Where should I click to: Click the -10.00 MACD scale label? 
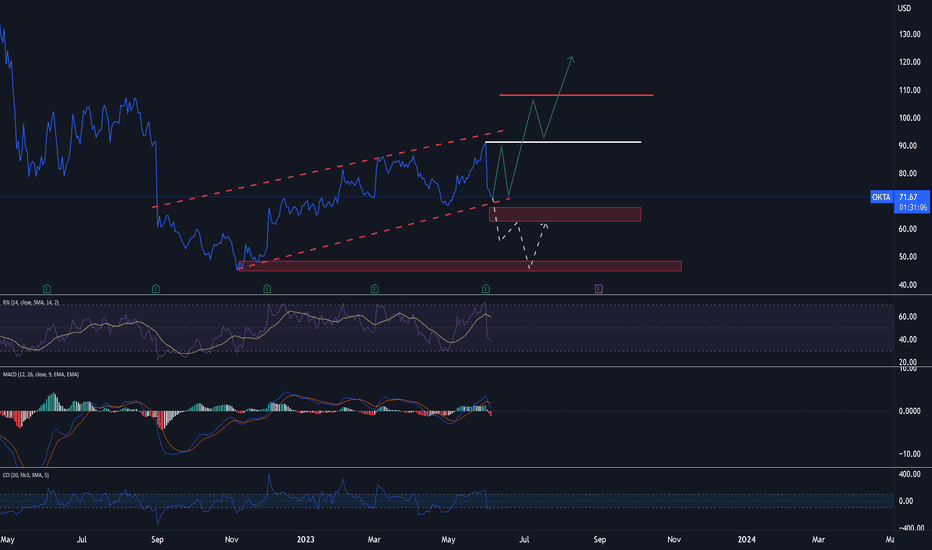(x=909, y=454)
